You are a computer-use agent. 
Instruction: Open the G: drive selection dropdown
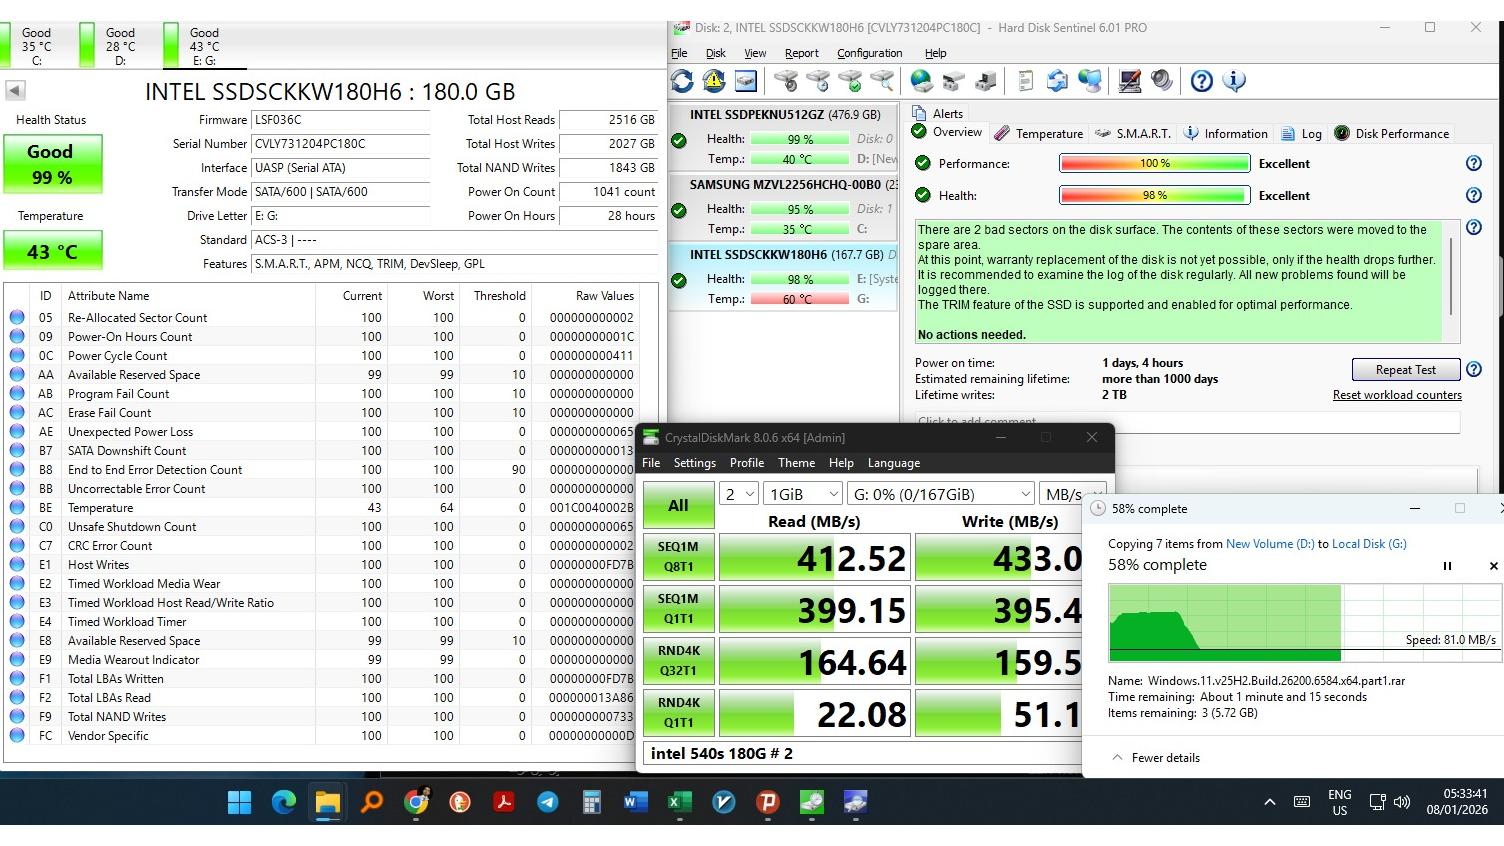click(x=940, y=494)
